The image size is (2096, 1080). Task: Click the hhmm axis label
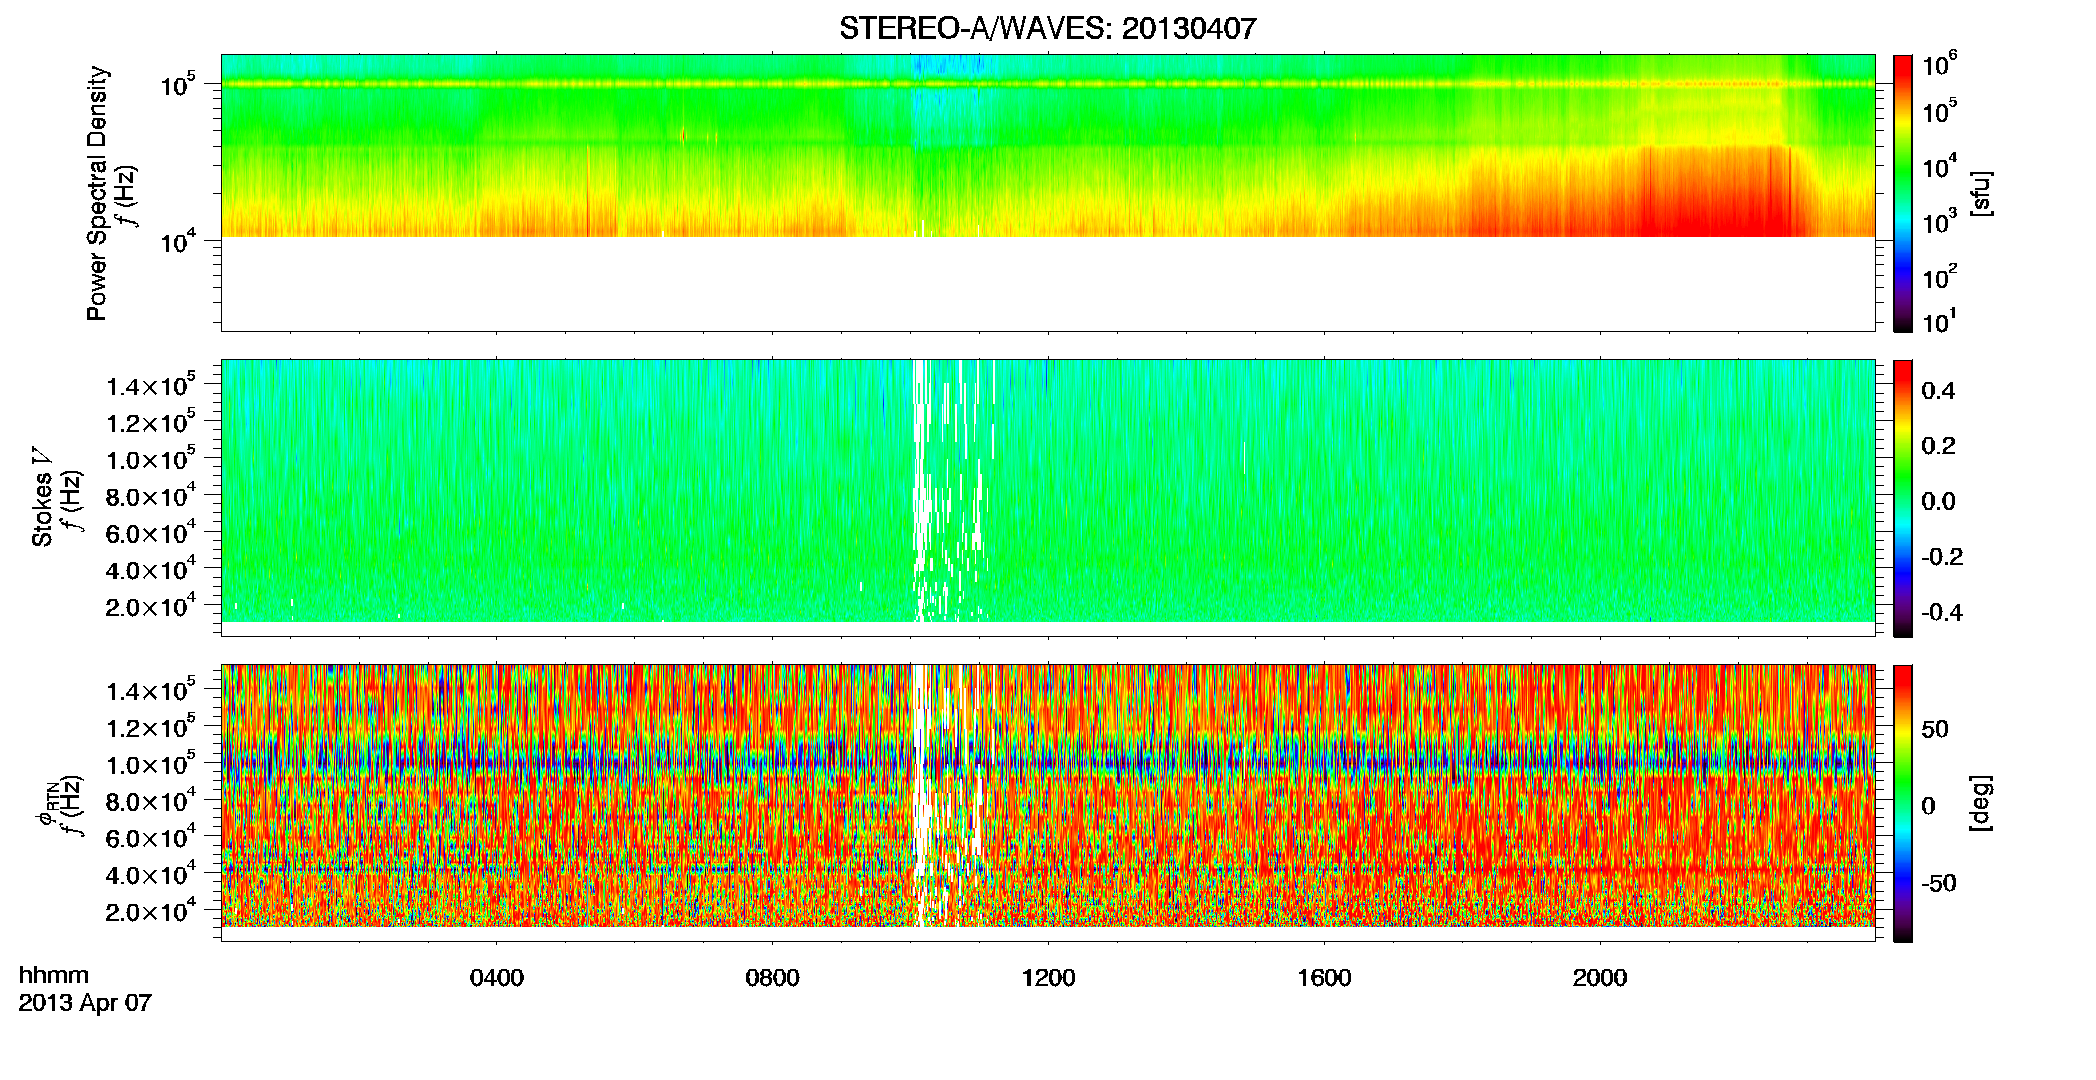tap(54, 975)
